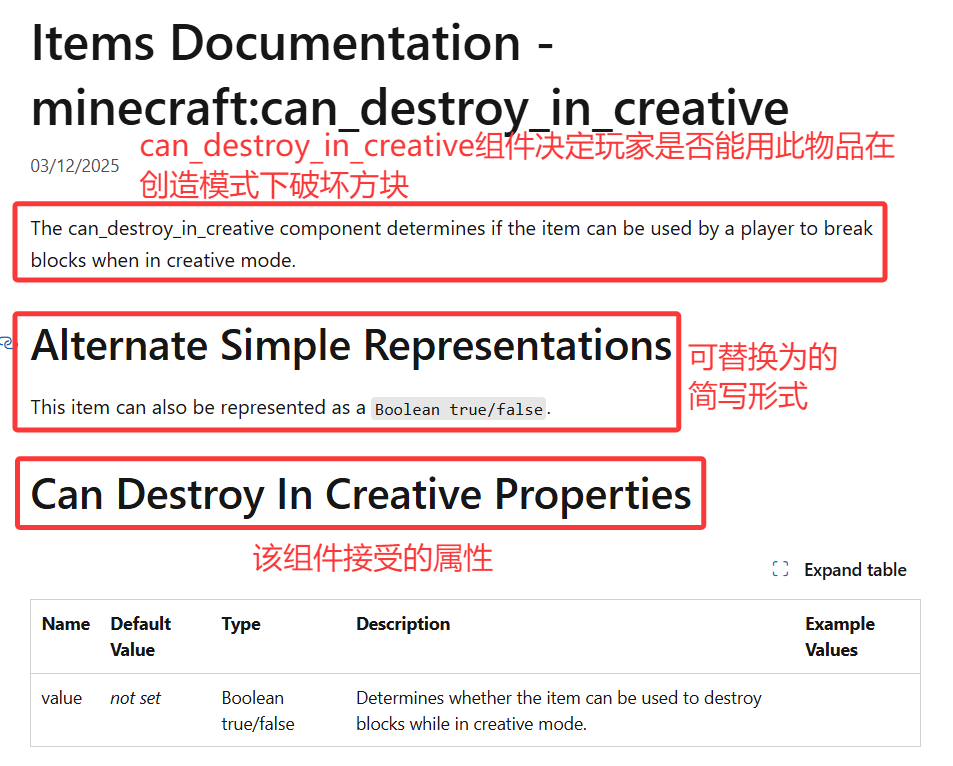Screen dimensions: 953x766
Task: Select the Example Values column header
Action: pos(839,636)
